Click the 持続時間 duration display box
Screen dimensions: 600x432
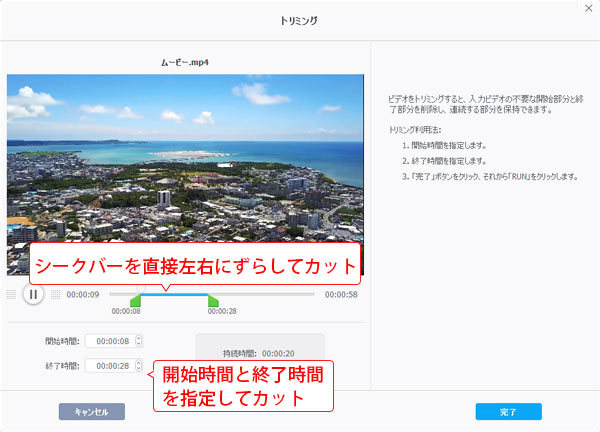[259, 353]
